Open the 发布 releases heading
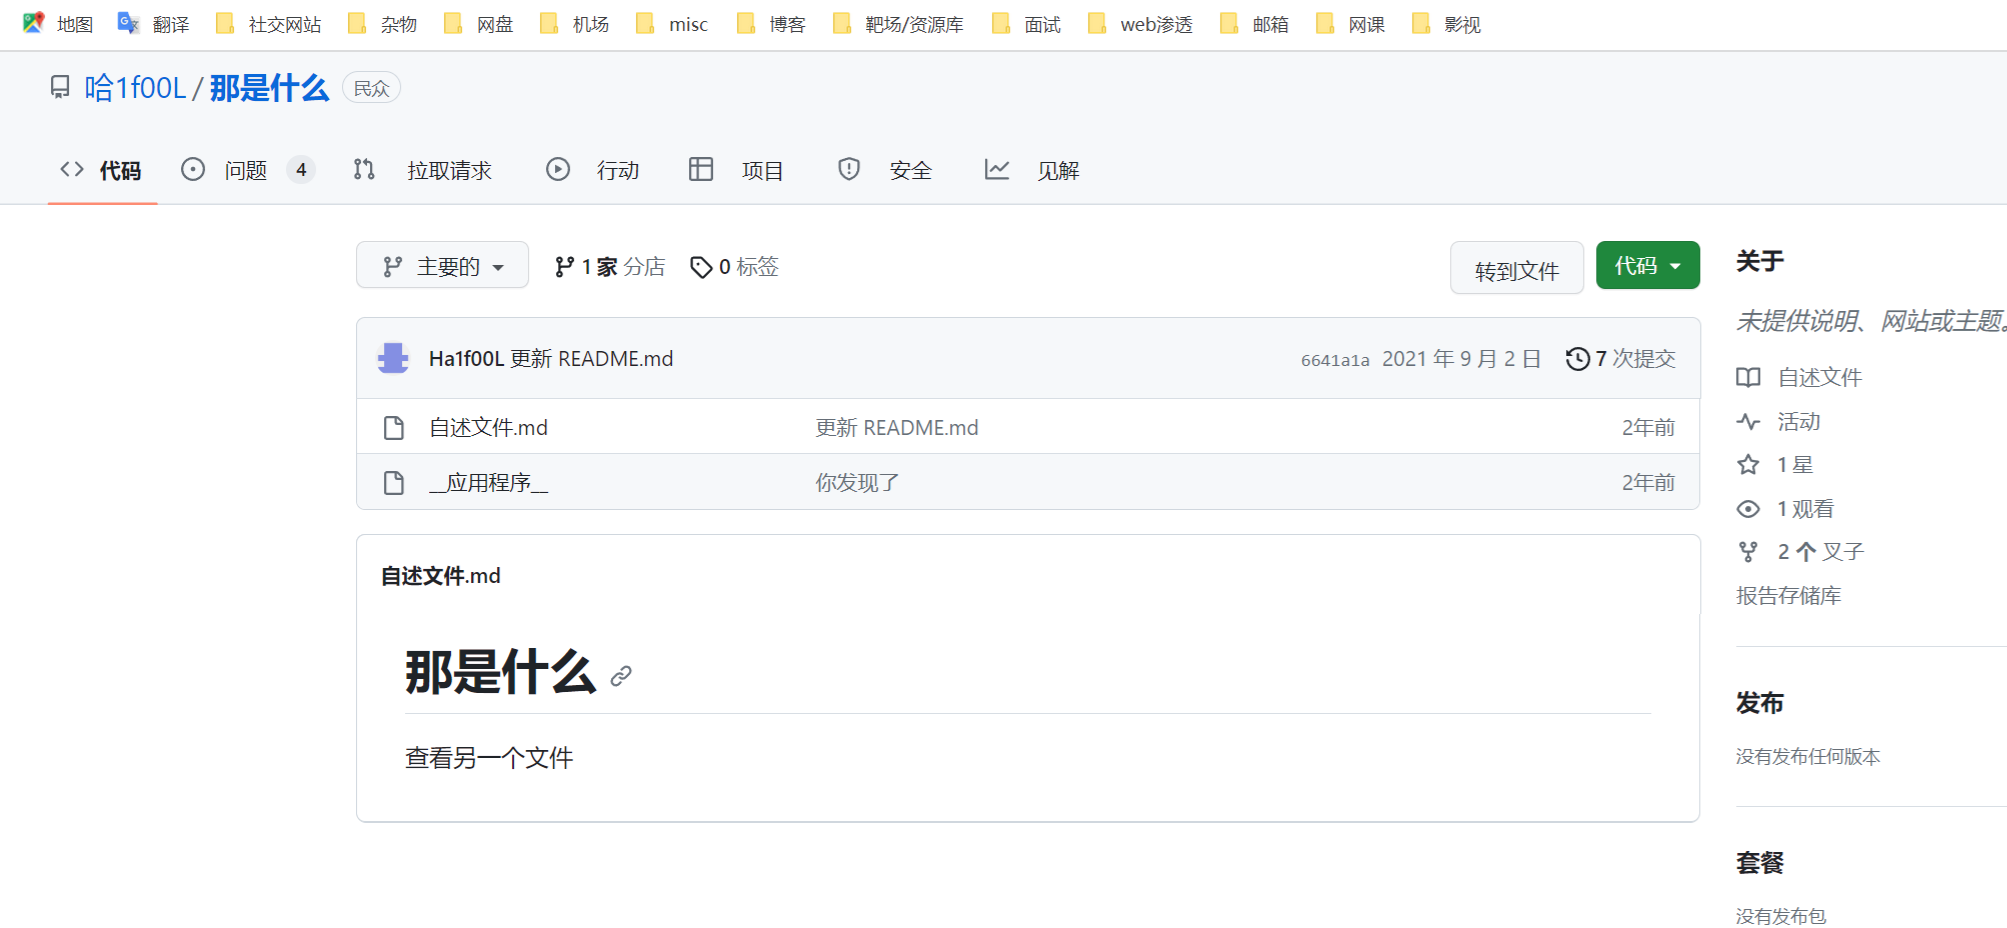This screenshot has height=928, width=2007. [x=1759, y=703]
